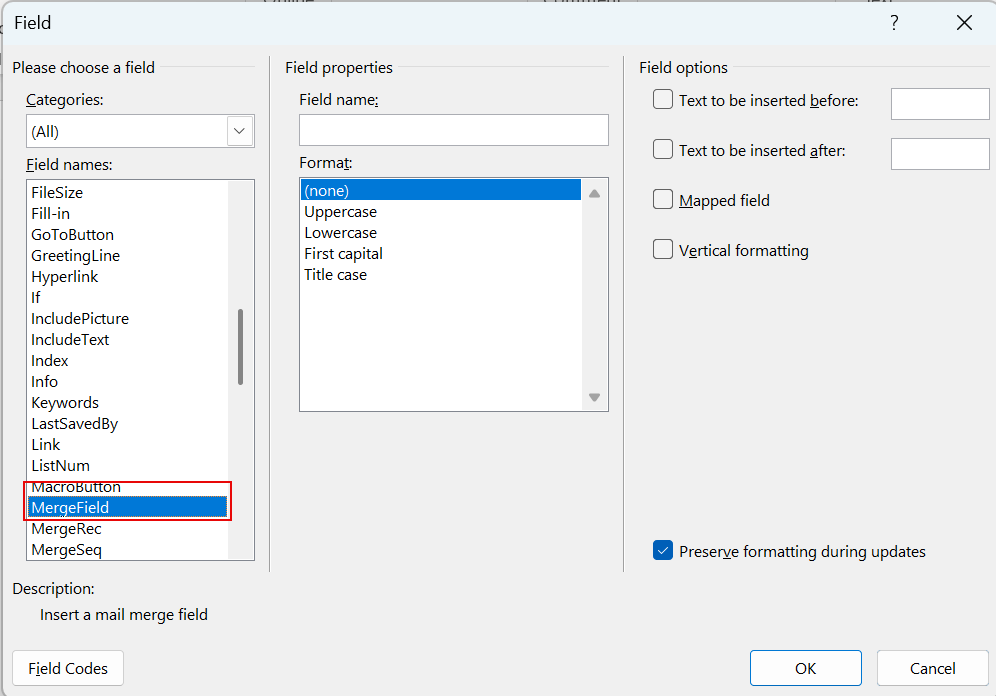Enable Text to be inserted before checkbox
The image size is (996, 696).
pyautogui.click(x=663, y=100)
